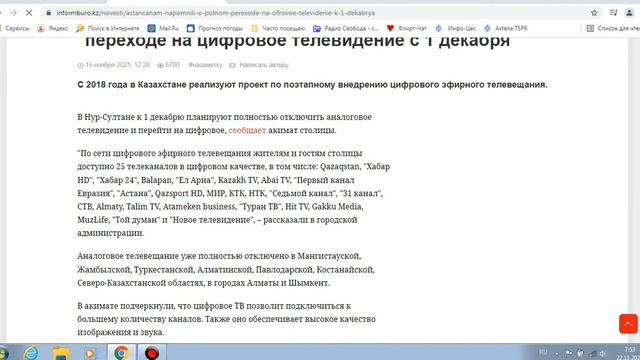The width and height of the screenshot is (640, 360).
Task: Click the address bar URL
Action: (216, 13)
